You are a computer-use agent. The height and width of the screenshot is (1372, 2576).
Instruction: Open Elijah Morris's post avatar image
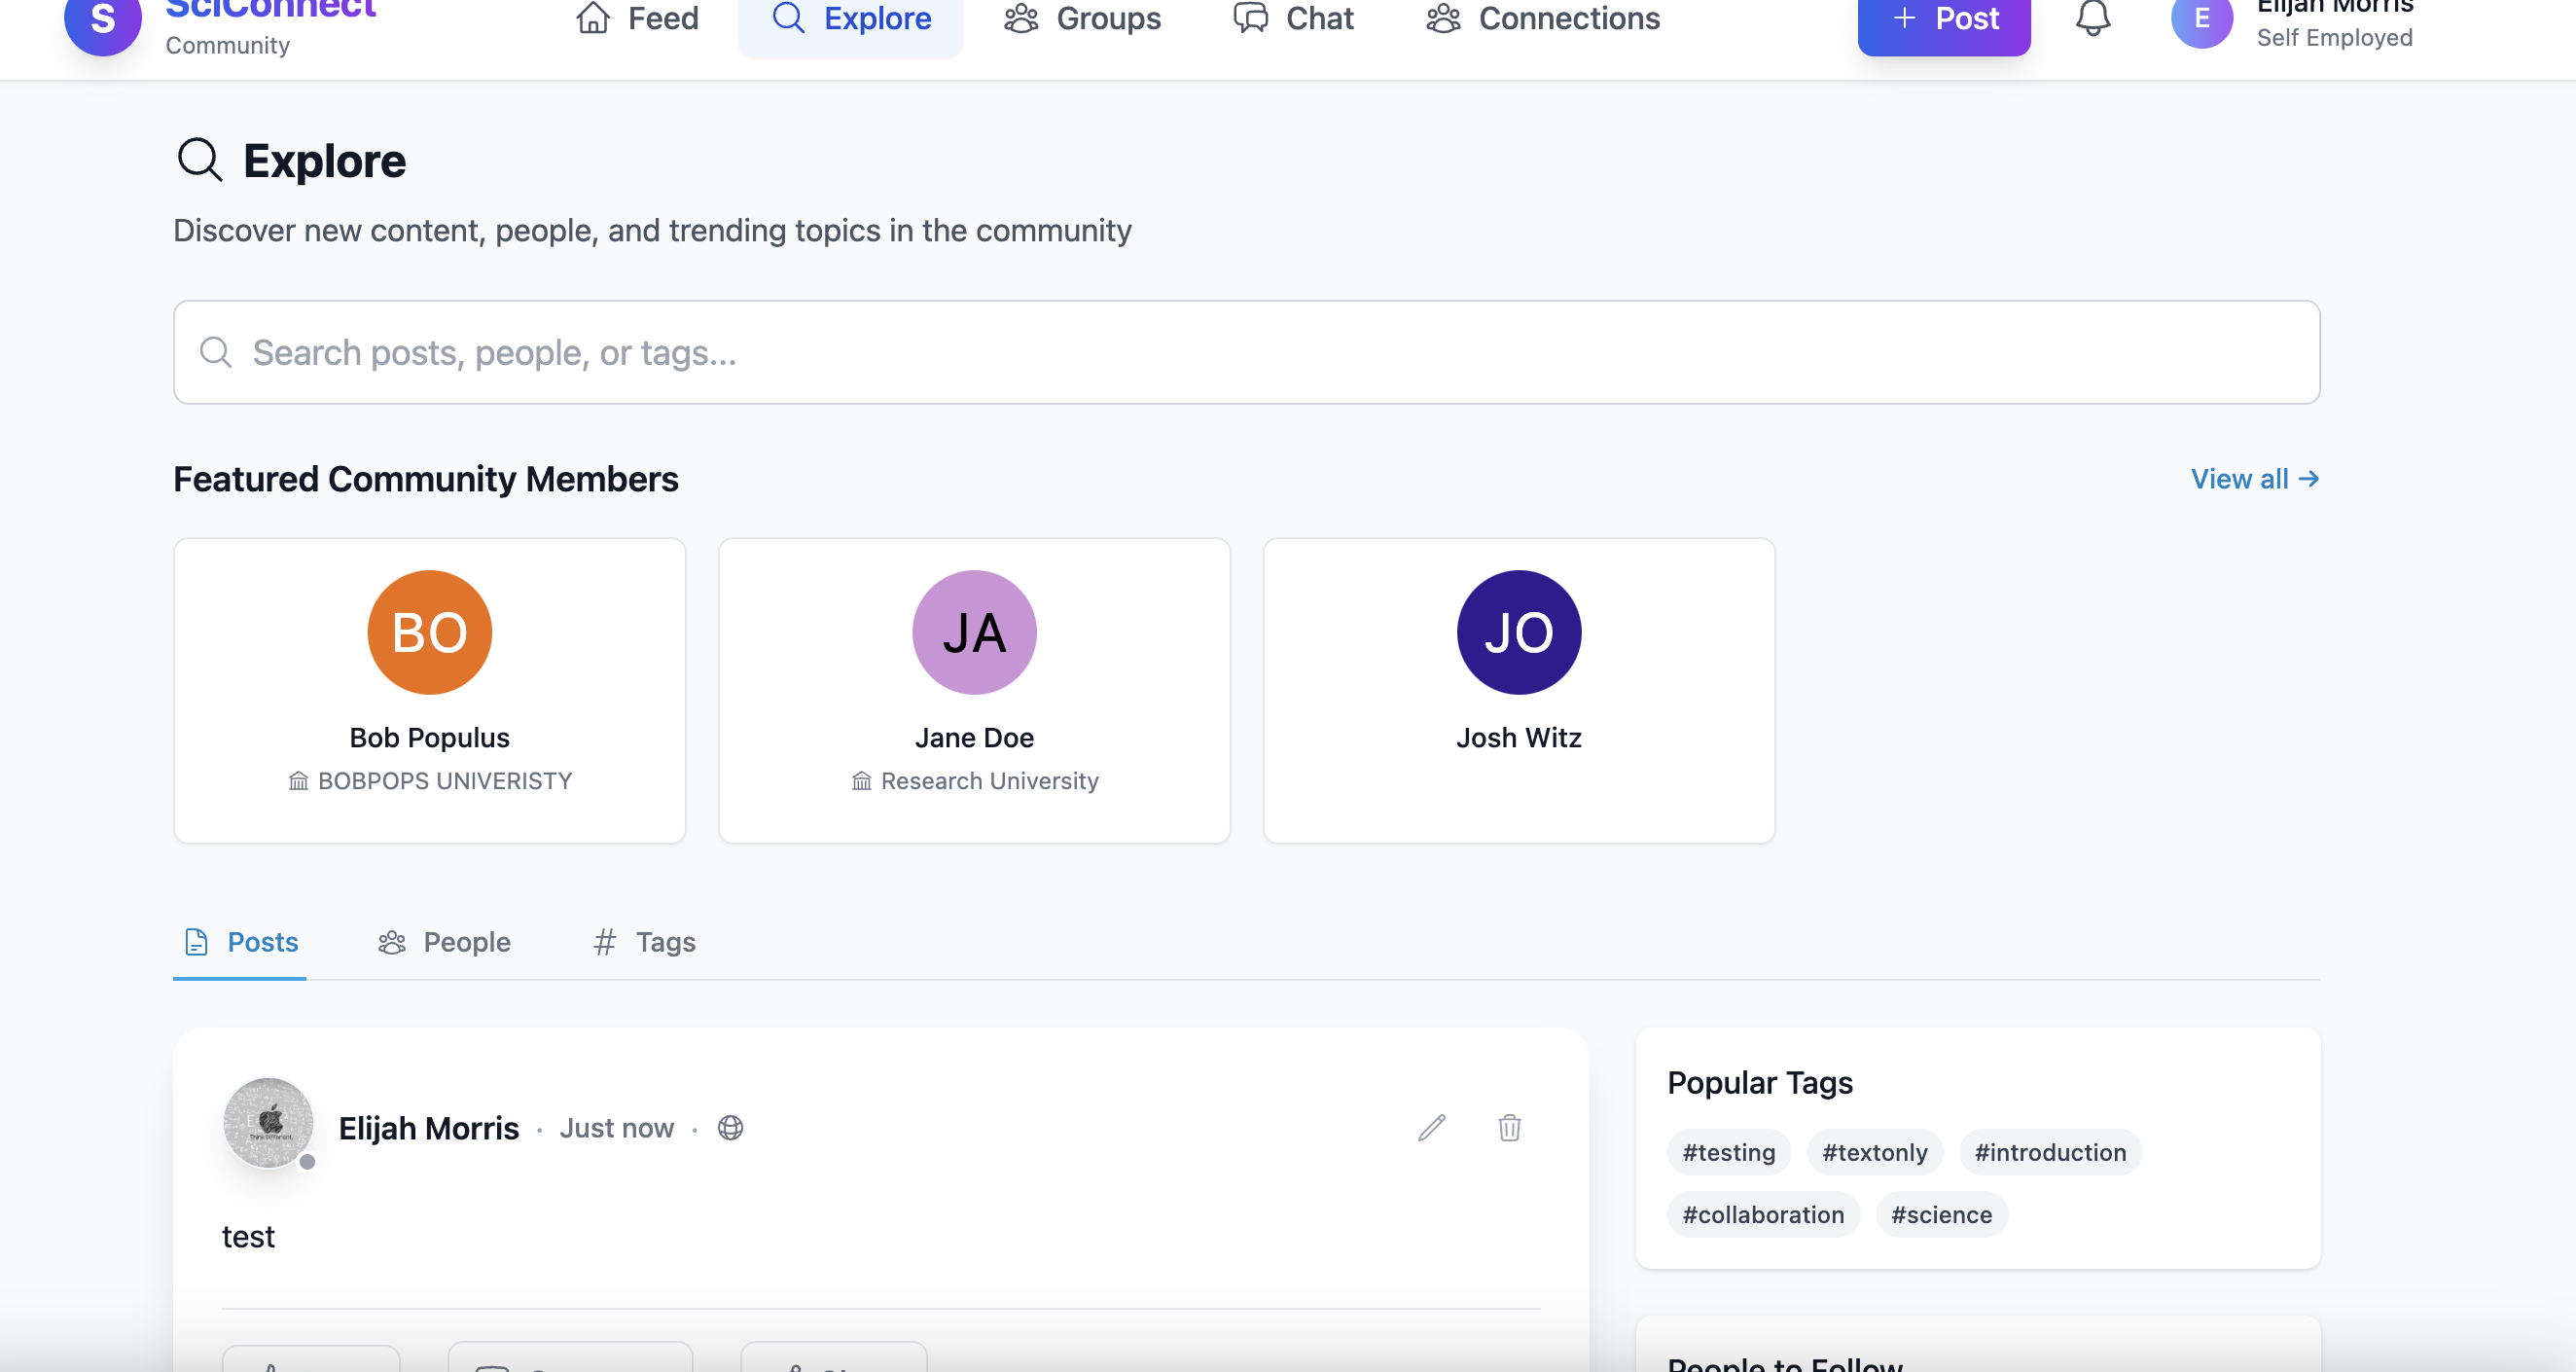coord(268,1123)
